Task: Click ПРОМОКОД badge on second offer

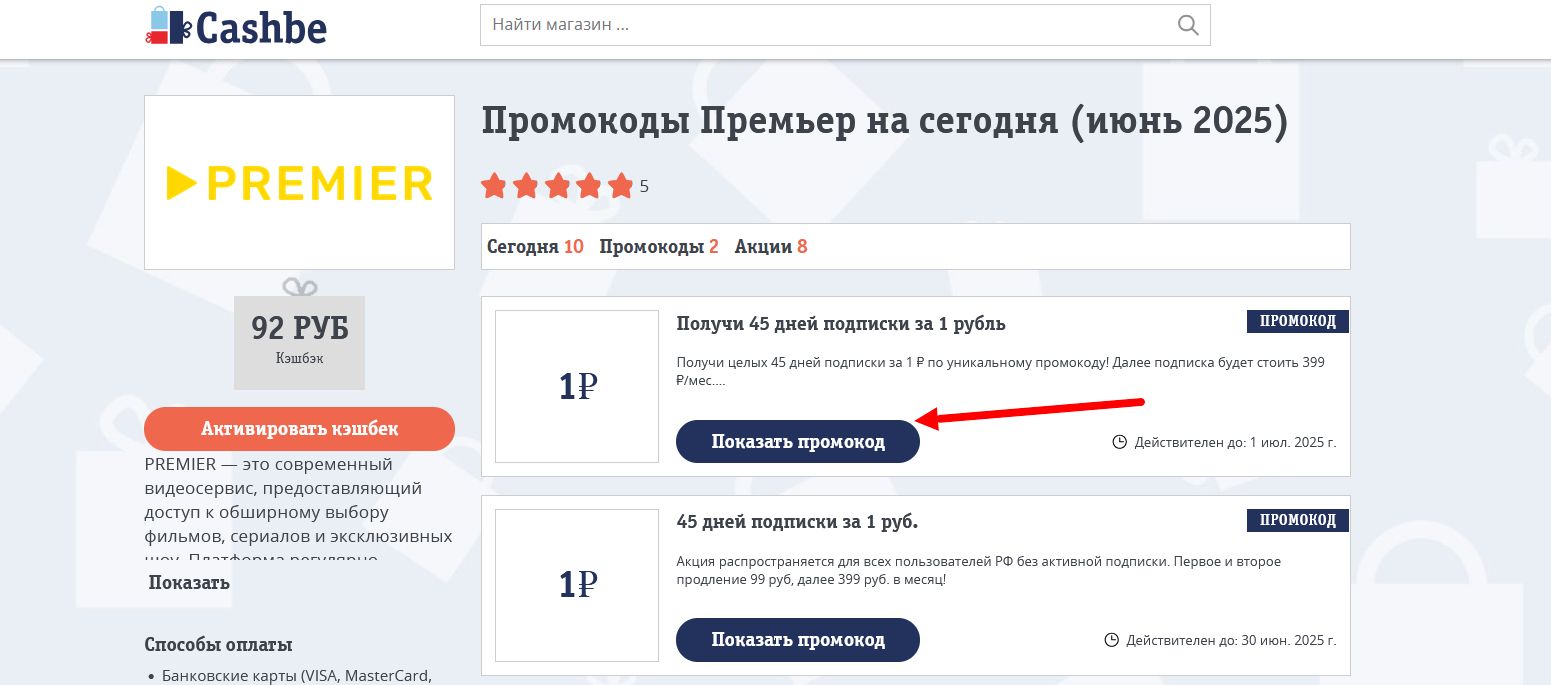Action: (x=1298, y=520)
